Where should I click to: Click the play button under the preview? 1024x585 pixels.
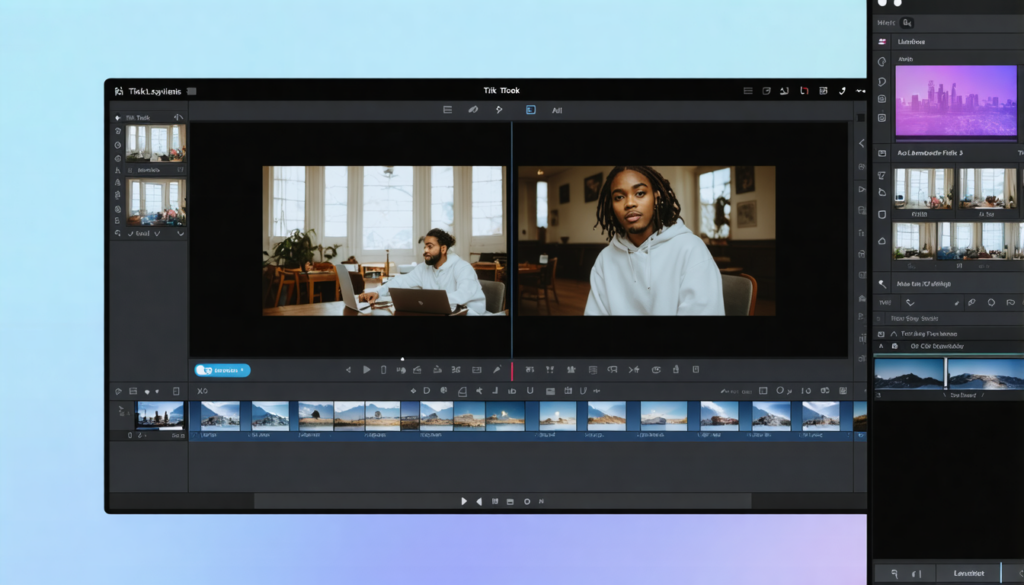pos(366,370)
